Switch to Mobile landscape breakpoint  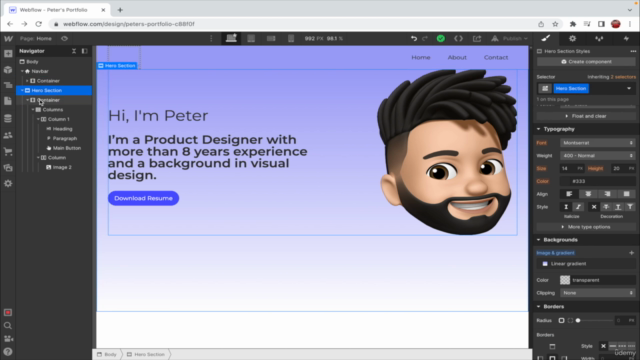271,38
